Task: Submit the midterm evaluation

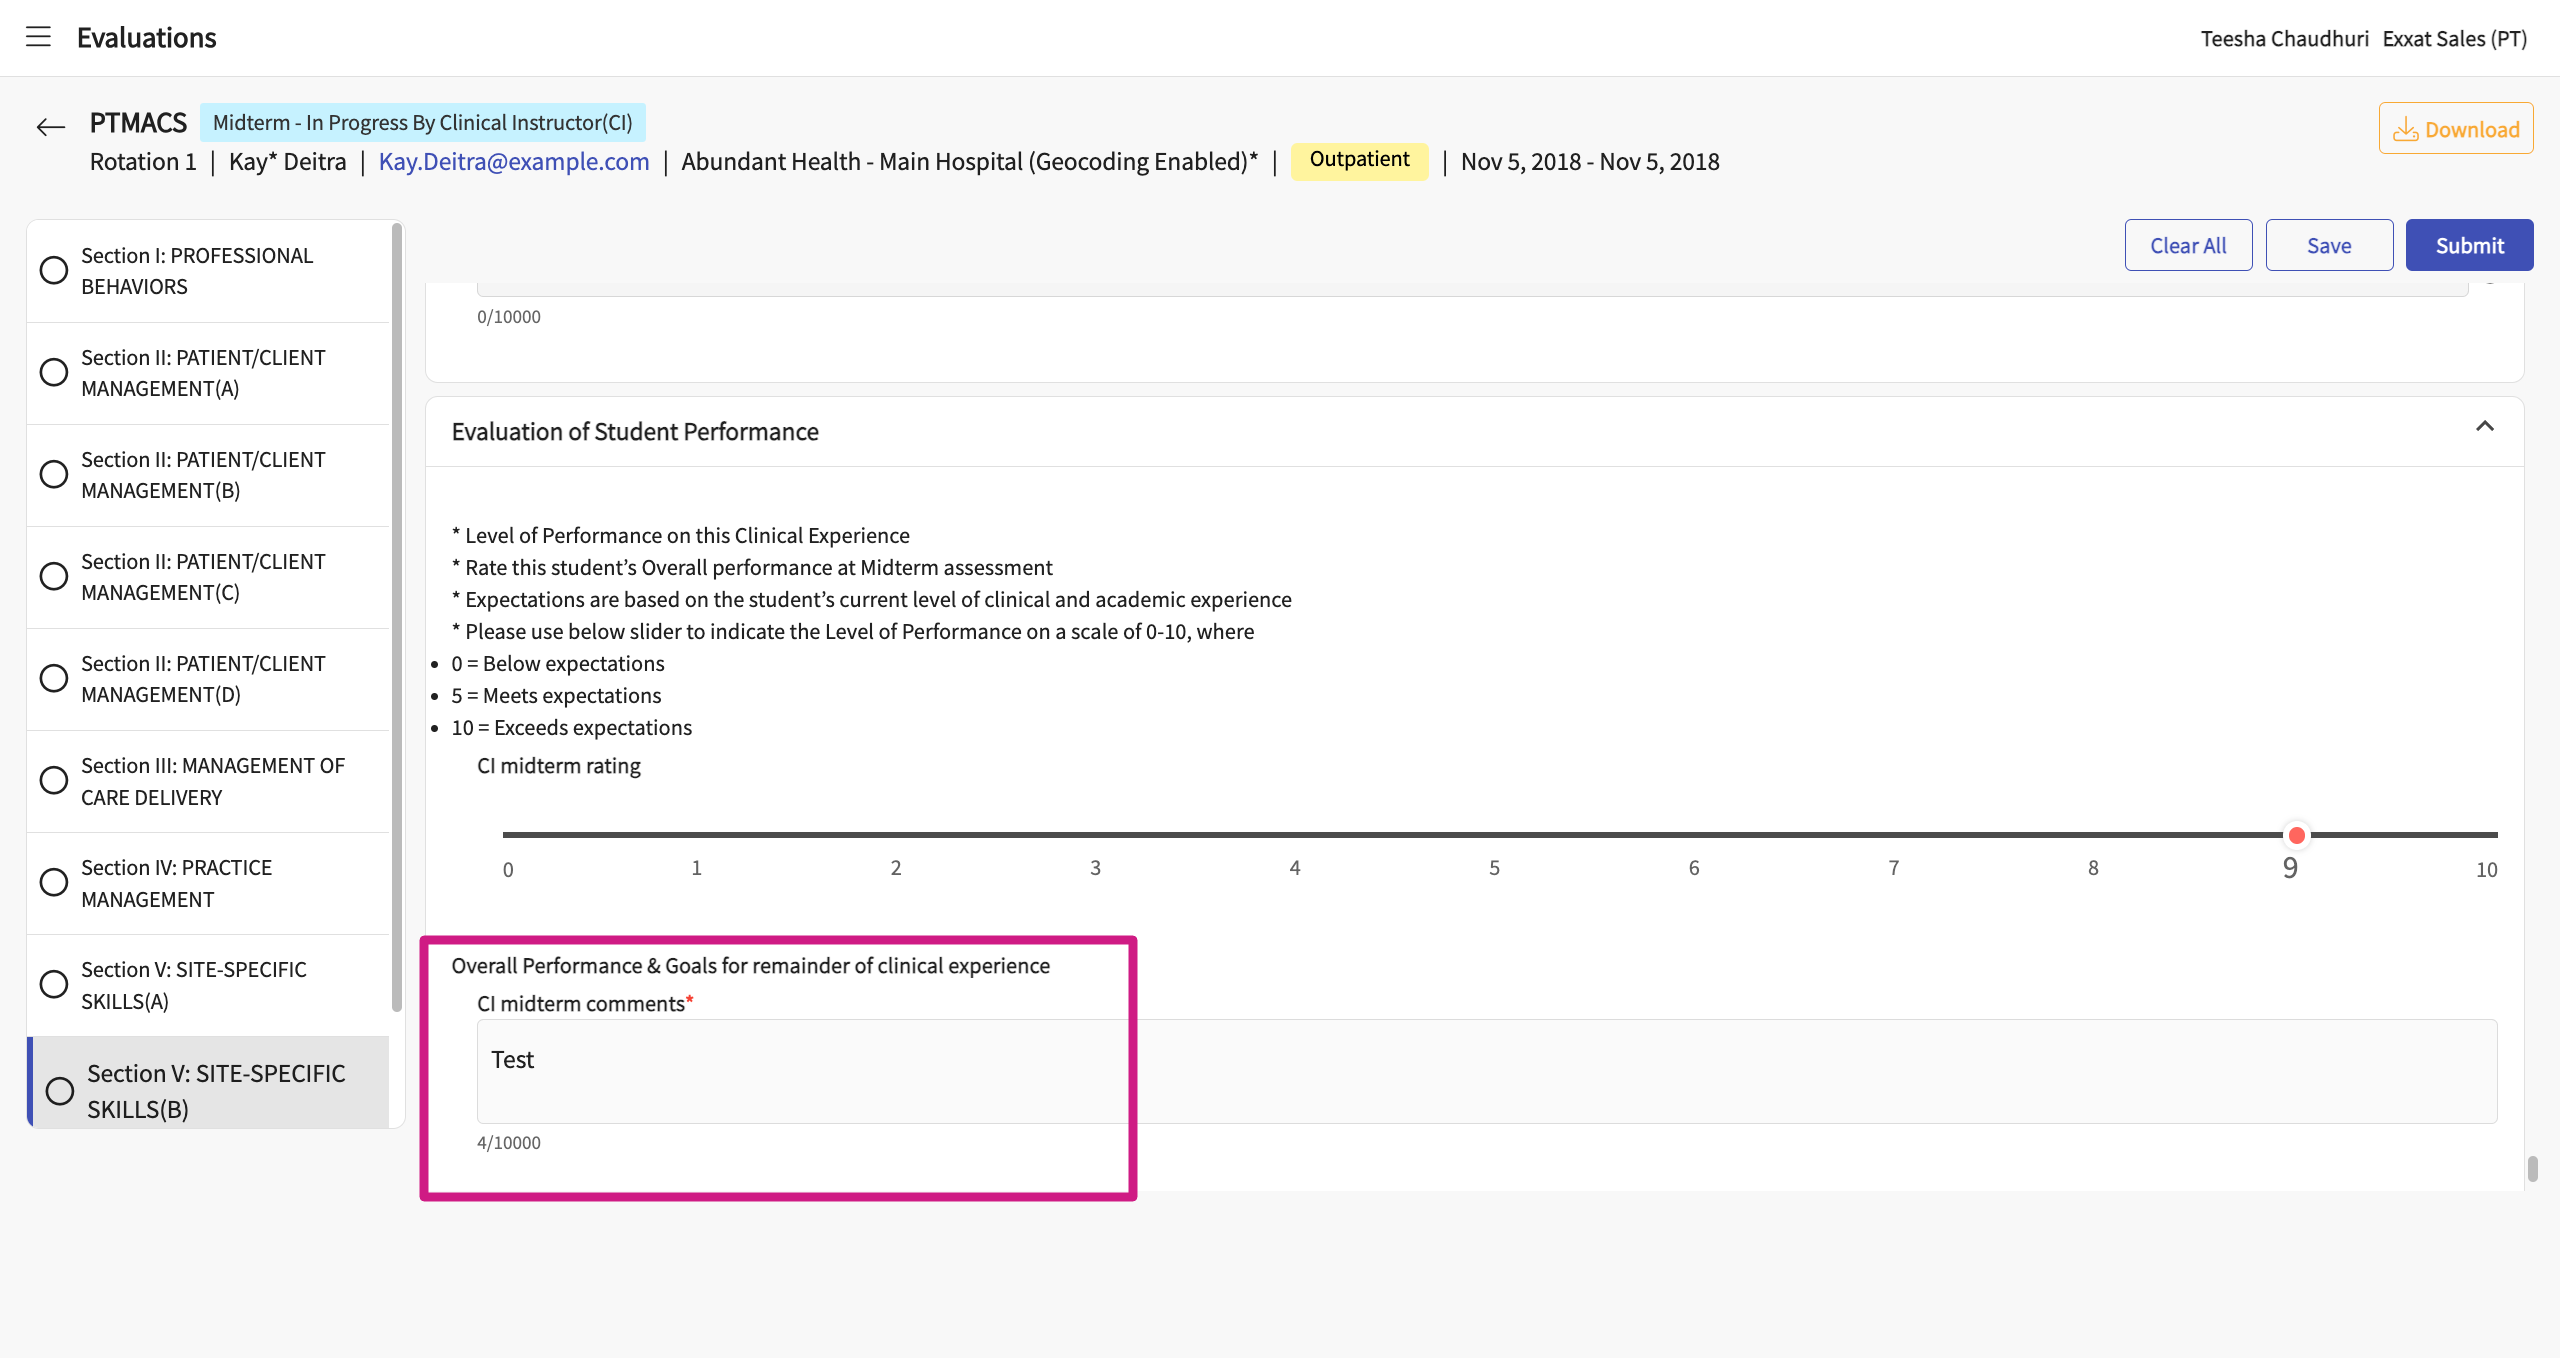Action: pyautogui.click(x=2469, y=245)
